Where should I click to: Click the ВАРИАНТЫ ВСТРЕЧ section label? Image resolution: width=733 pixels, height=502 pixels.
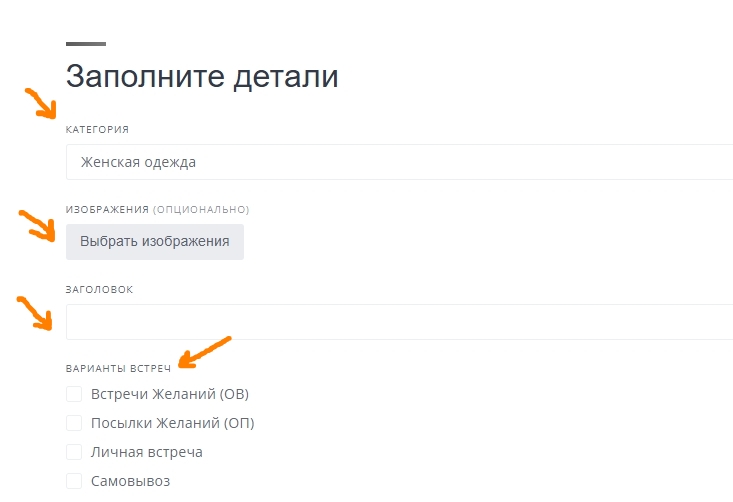(118, 369)
